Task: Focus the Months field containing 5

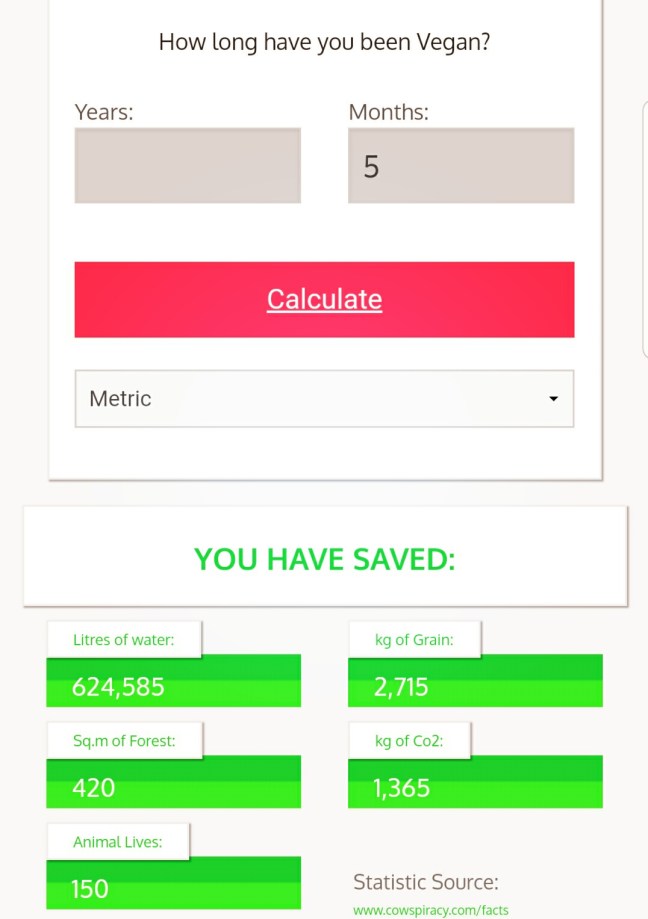Action: pos(460,165)
